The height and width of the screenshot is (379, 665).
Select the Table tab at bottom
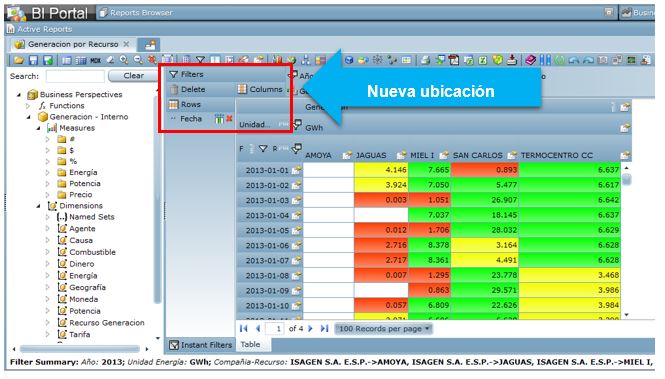250,345
